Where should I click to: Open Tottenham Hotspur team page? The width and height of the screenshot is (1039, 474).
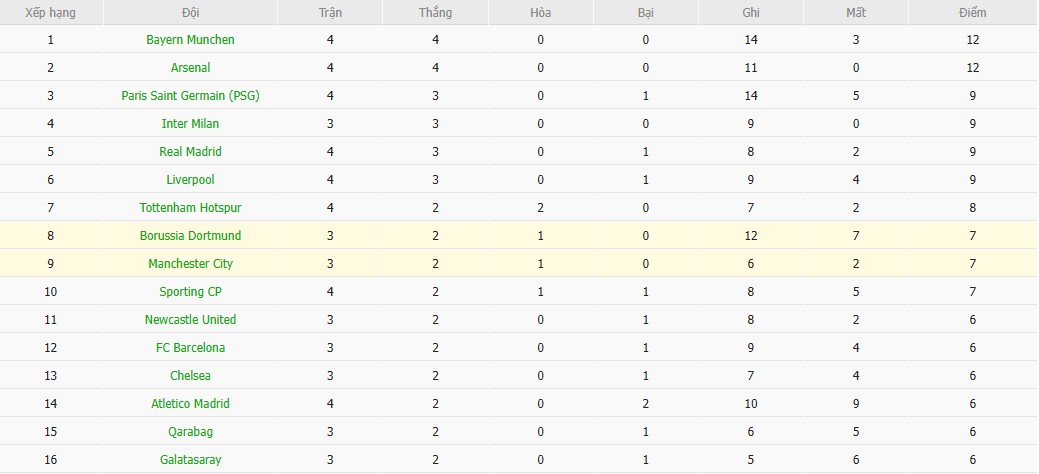(190, 208)
